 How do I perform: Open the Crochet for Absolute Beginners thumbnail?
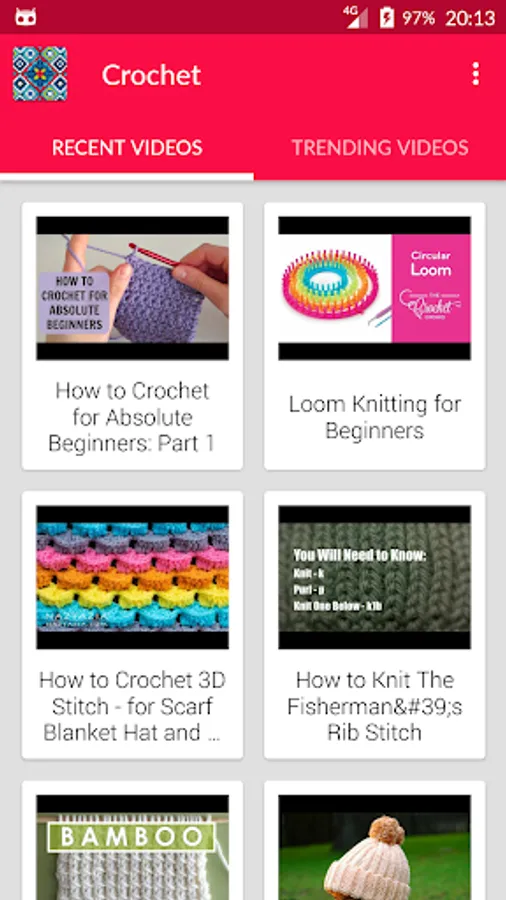[133, 288]
